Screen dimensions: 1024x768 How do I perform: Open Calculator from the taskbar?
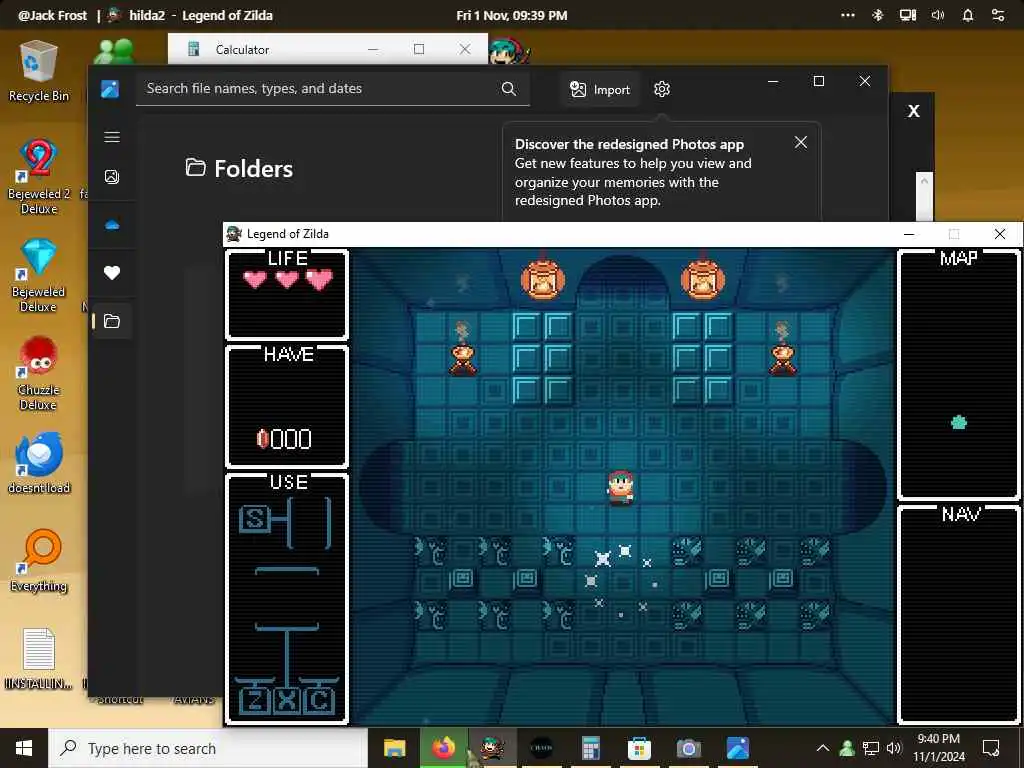[591, 748]
